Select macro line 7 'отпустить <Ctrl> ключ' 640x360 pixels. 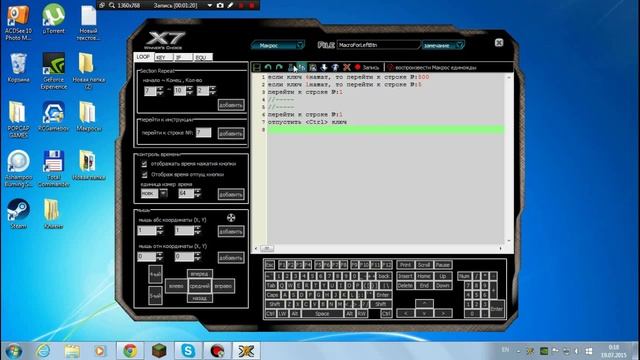307,122
